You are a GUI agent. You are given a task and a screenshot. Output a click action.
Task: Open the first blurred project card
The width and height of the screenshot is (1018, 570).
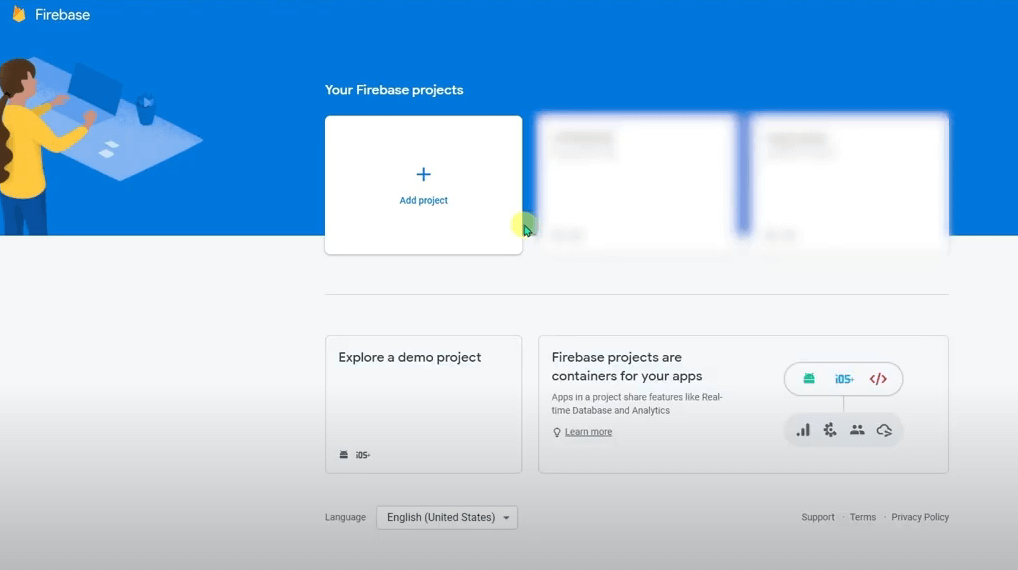click(x=637, y=182)
